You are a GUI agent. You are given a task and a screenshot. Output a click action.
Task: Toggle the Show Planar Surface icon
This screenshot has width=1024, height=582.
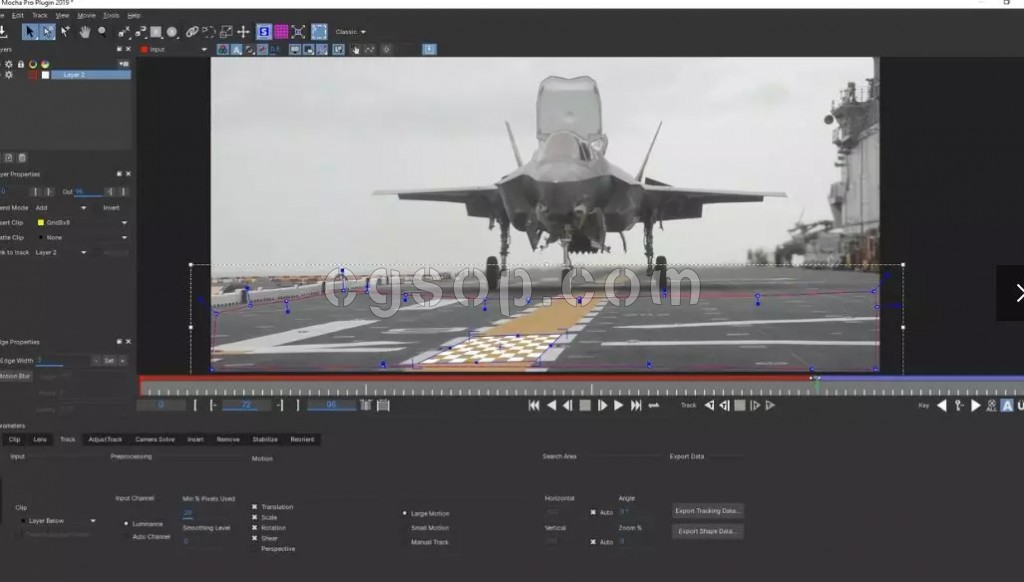coord(264,31)
